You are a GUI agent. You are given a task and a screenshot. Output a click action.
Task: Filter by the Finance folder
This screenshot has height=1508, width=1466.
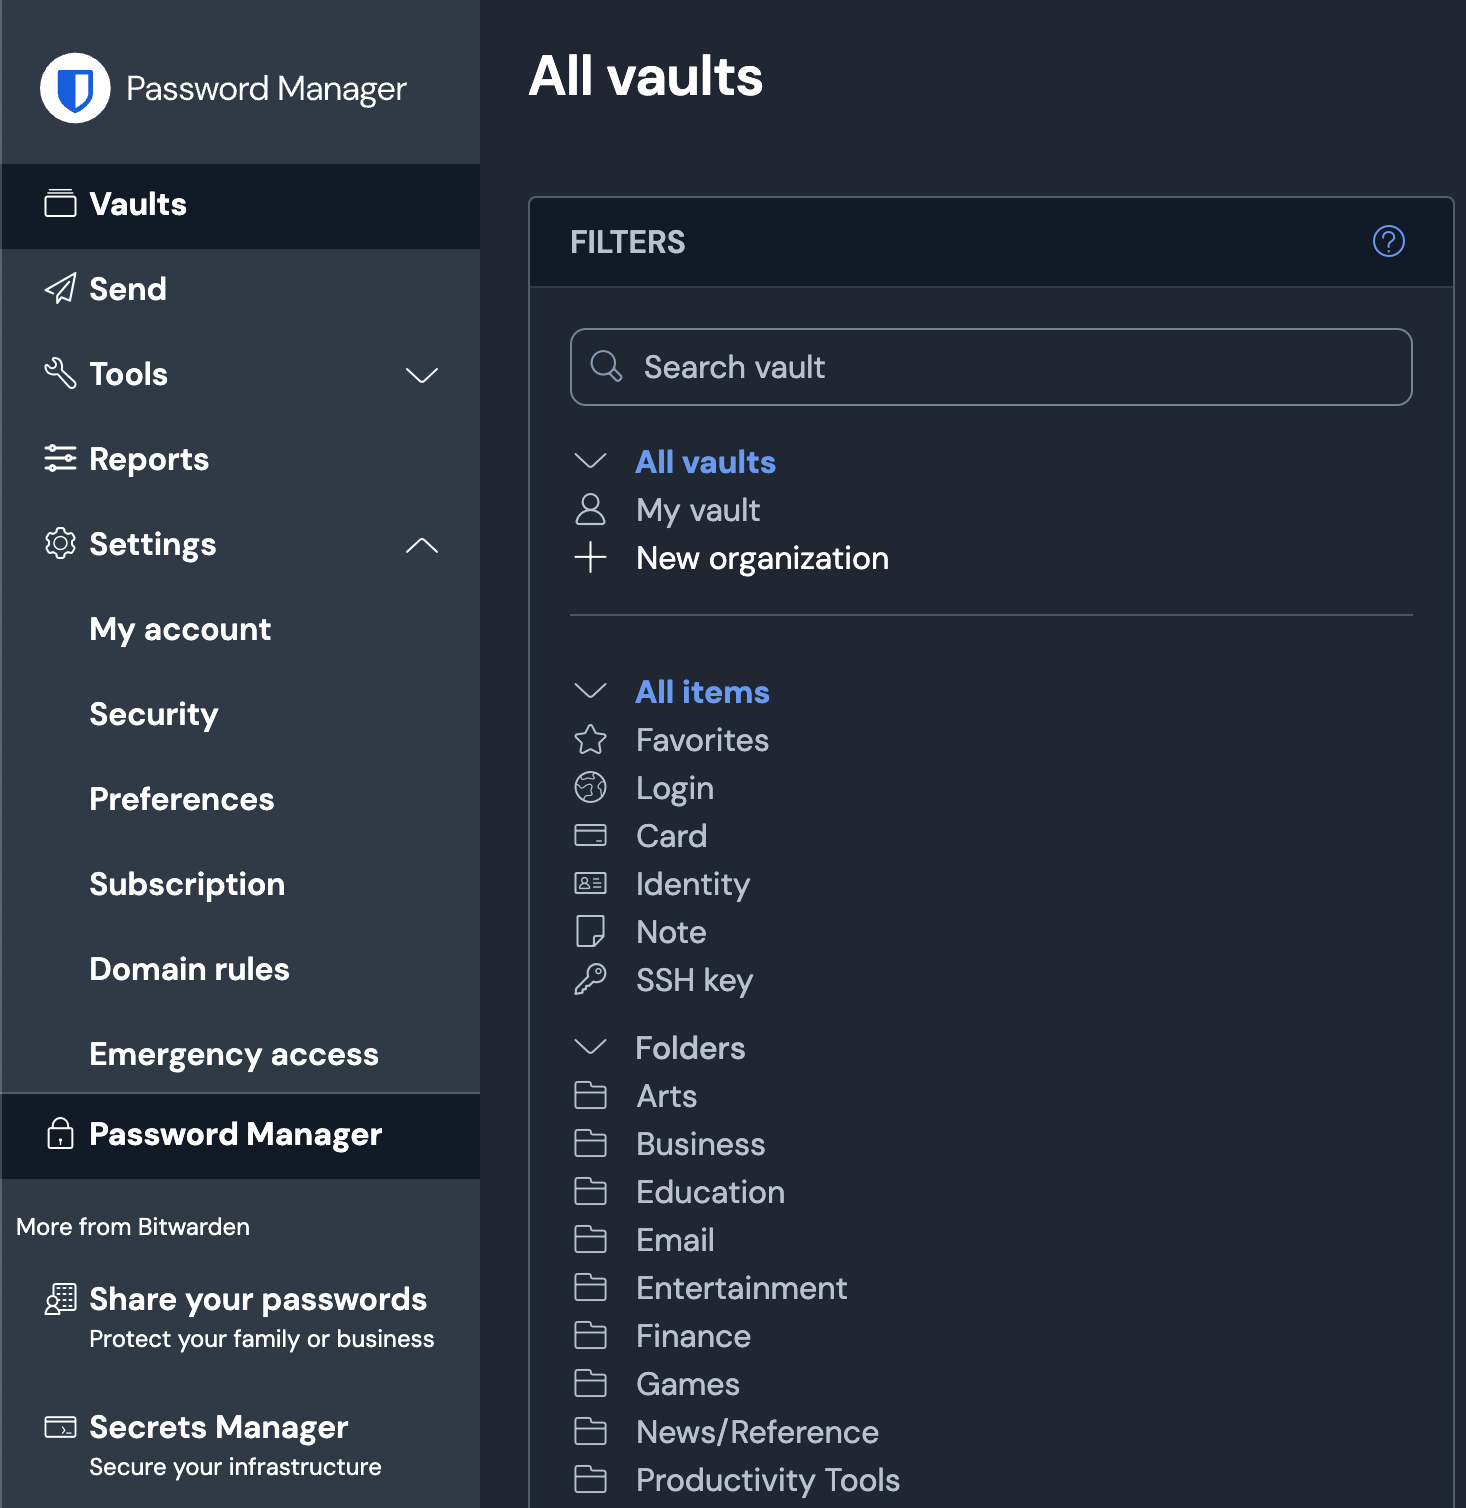693,1336
